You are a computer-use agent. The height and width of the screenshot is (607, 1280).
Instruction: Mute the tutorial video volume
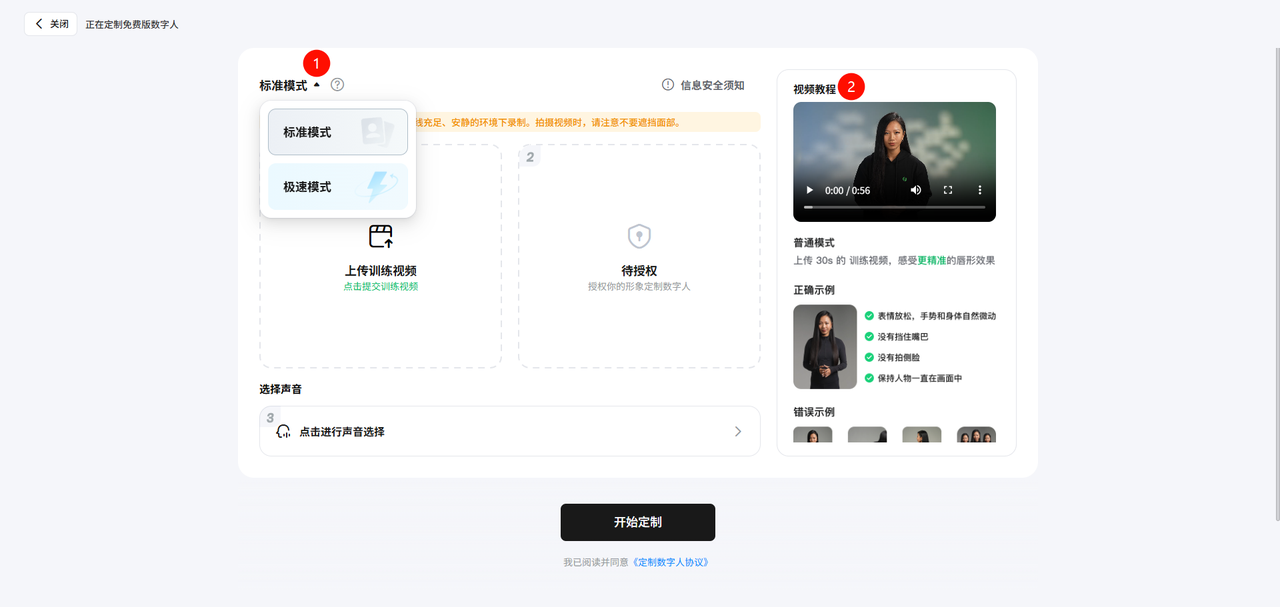[915, 190]
